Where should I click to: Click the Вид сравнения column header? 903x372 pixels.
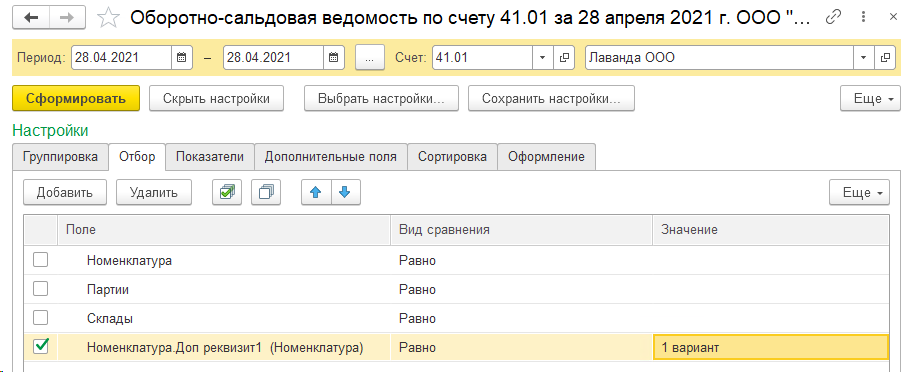521,230
